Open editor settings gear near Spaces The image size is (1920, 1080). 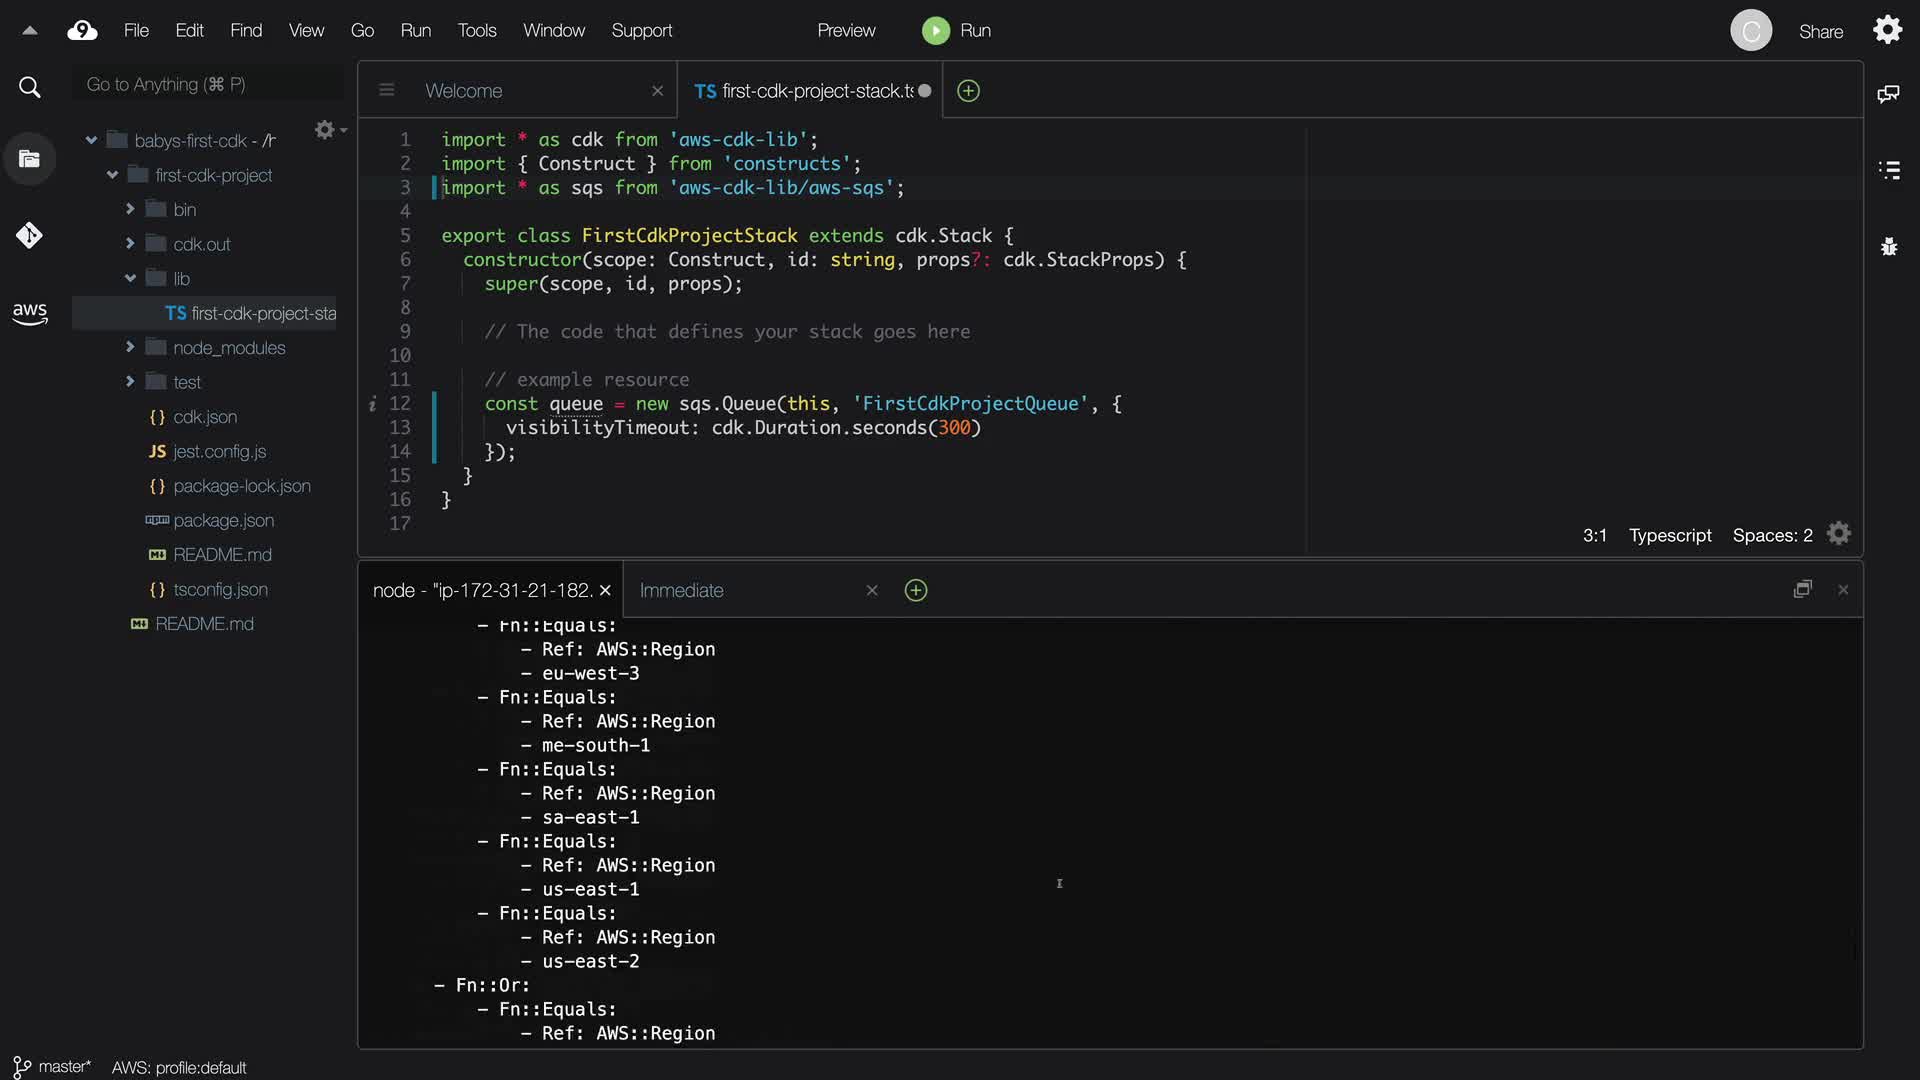tap(1838, 534)
